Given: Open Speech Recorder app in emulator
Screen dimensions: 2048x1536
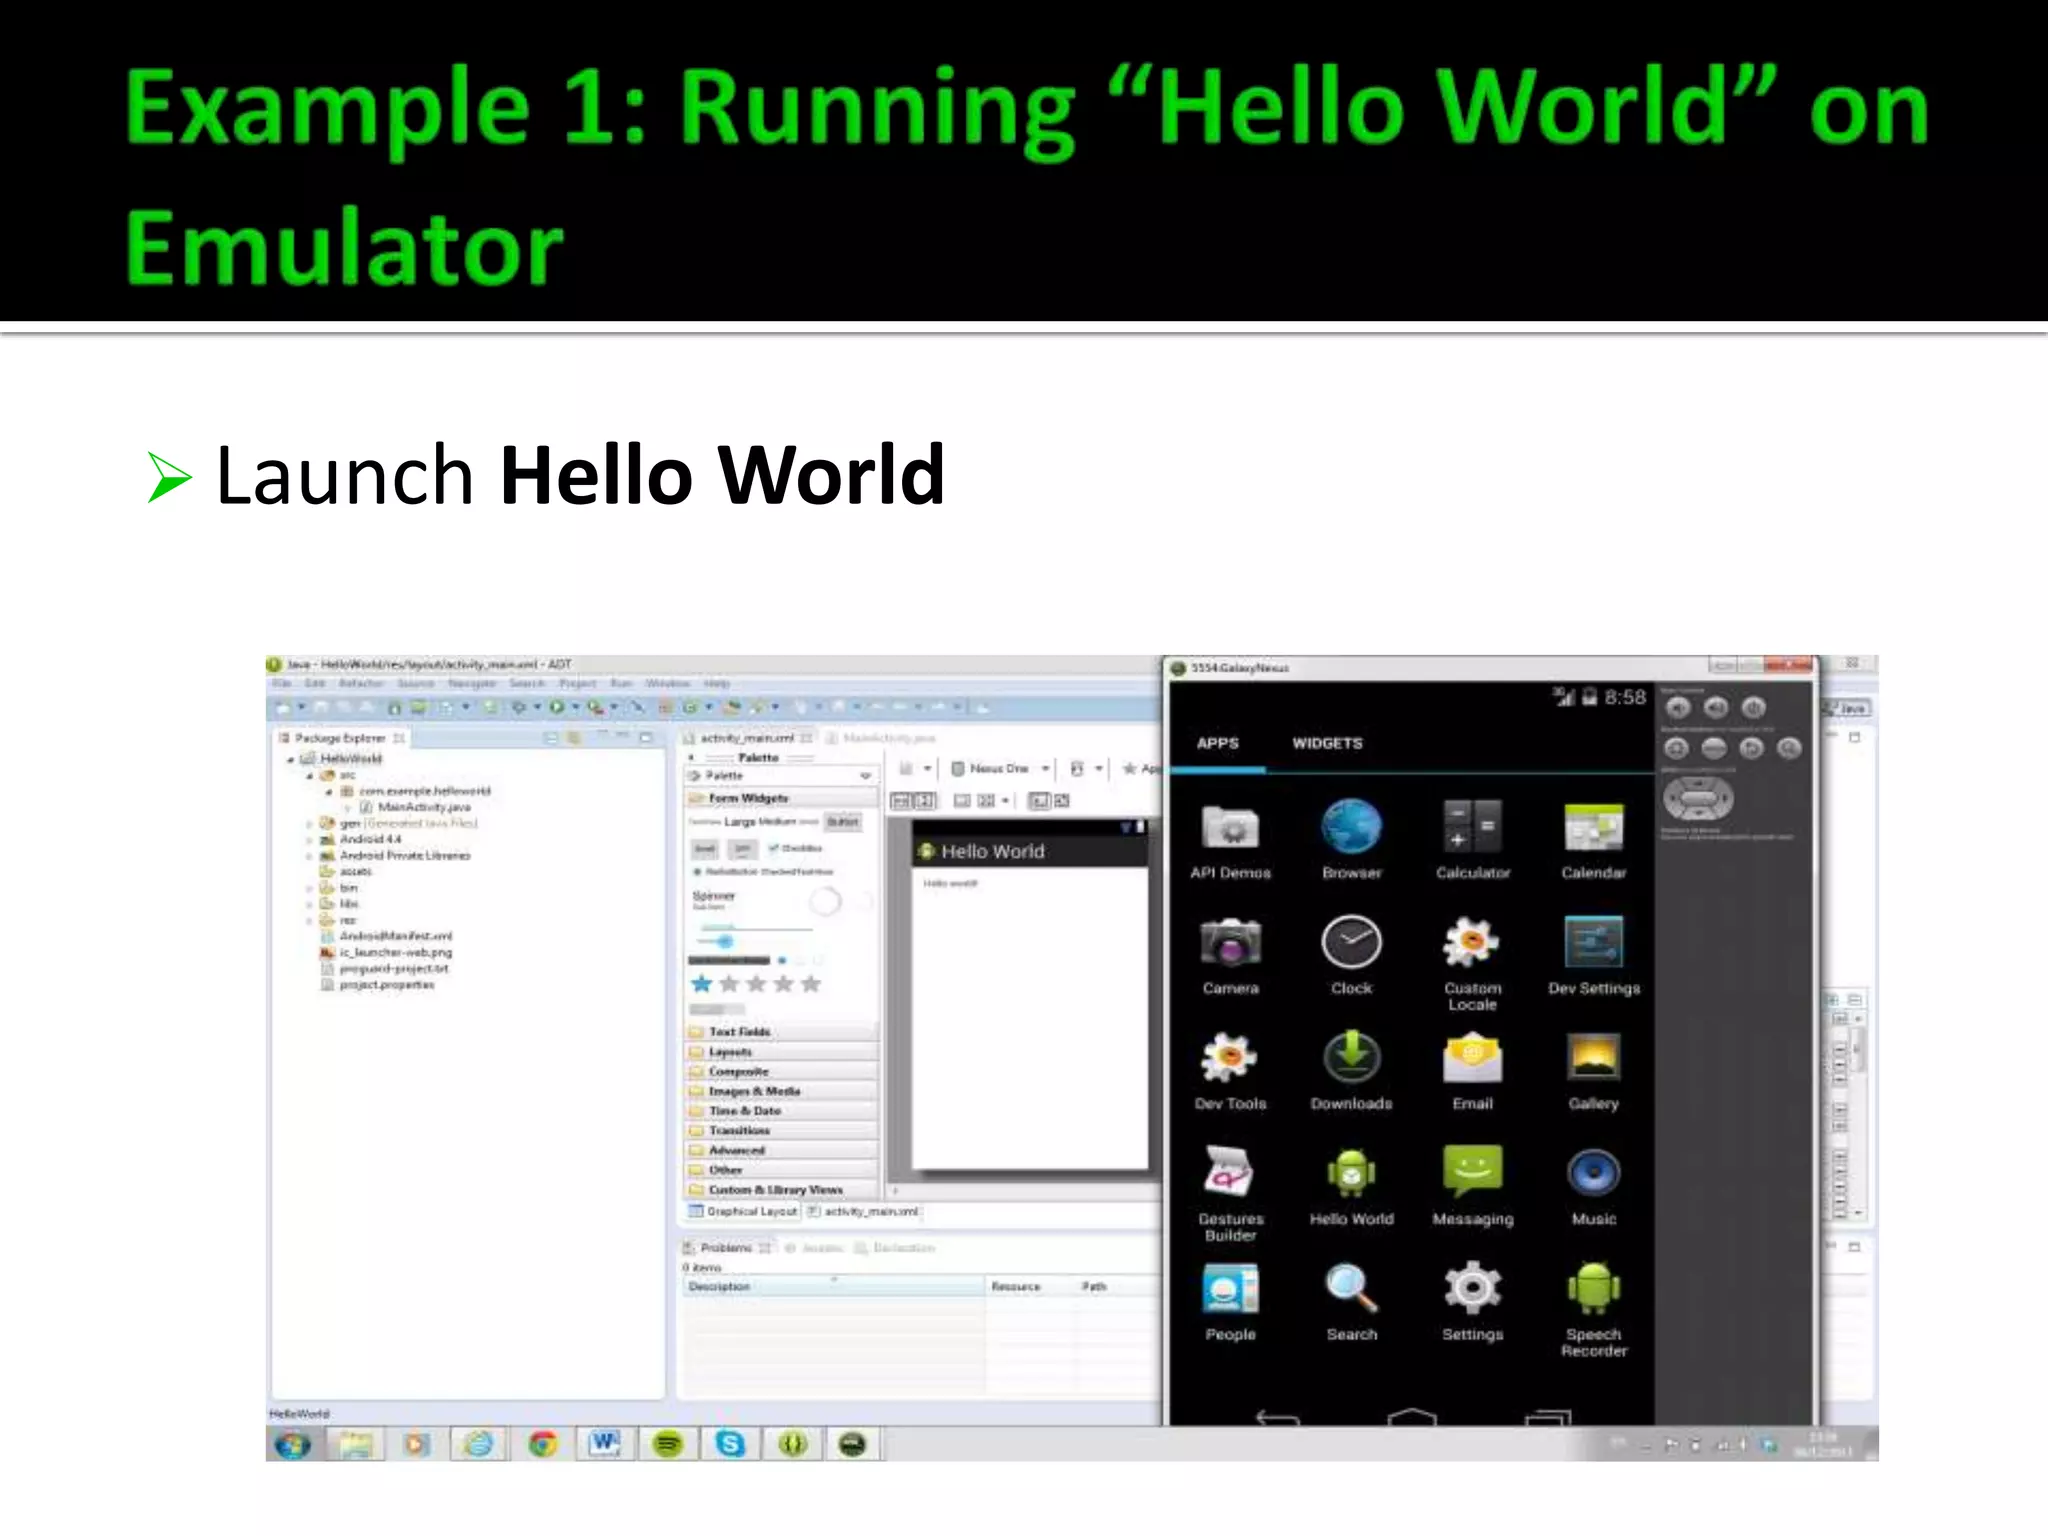Looking at the screenshot, I should coord(1593,1310).
